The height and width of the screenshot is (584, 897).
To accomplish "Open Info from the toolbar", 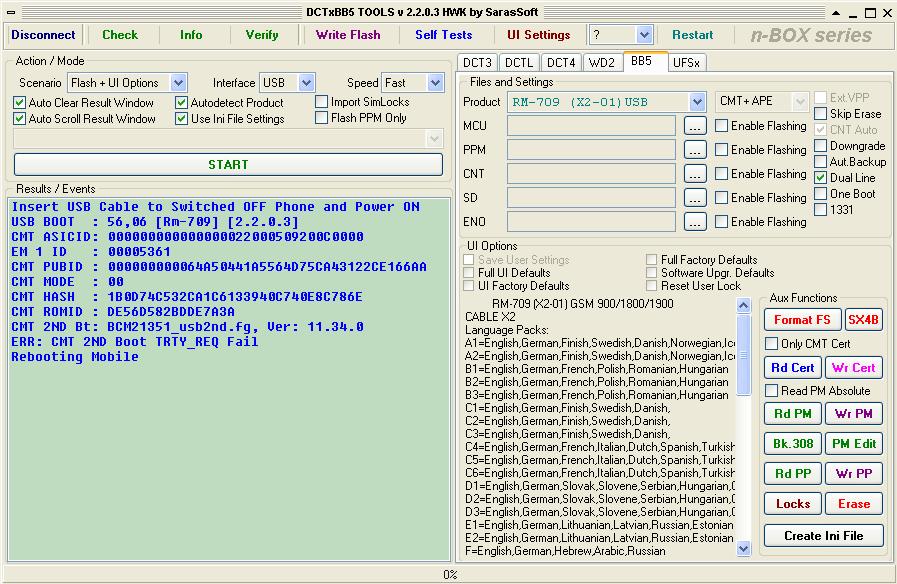I will [191, 35].
